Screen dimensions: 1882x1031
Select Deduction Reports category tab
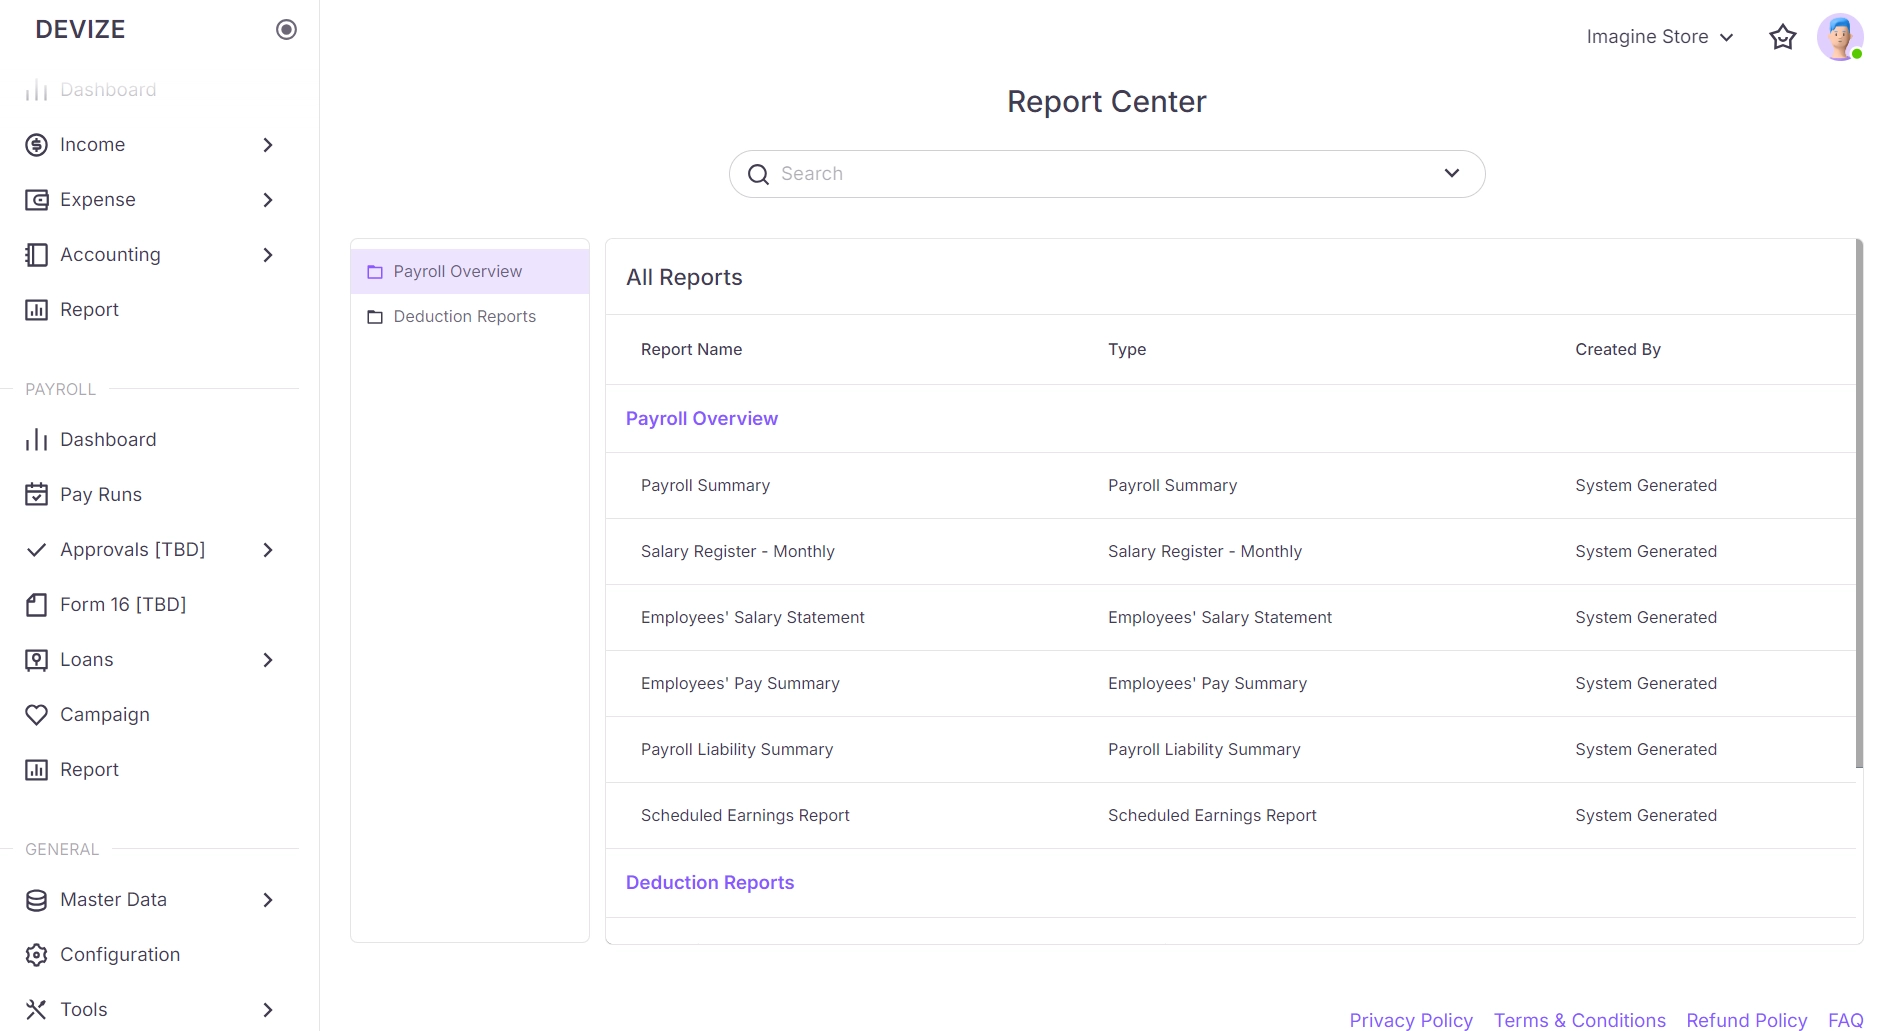(470, 317)
